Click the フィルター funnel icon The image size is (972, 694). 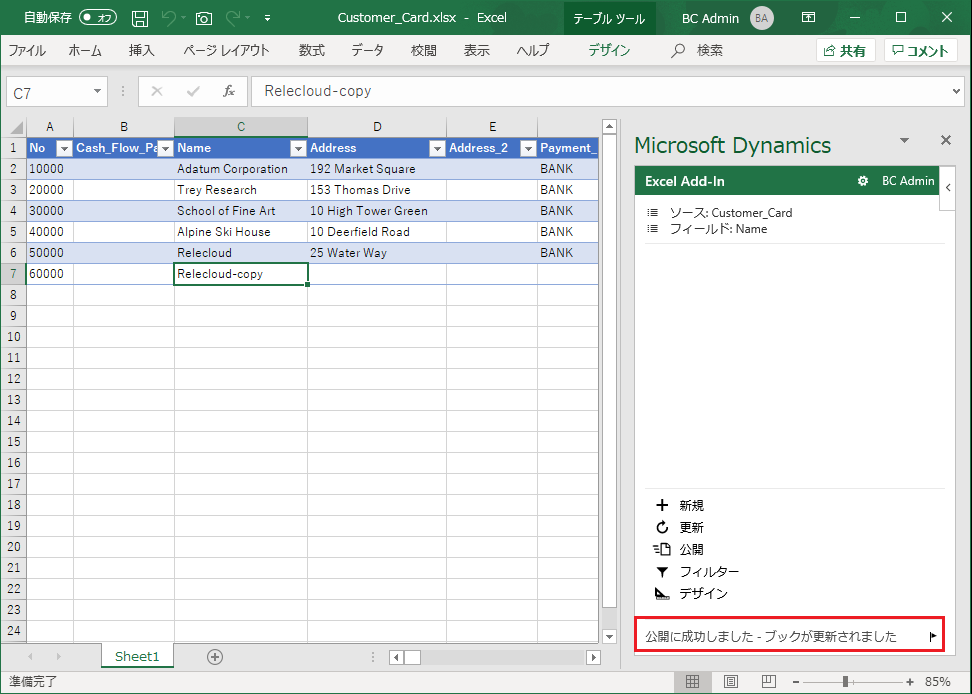[662, 571]
